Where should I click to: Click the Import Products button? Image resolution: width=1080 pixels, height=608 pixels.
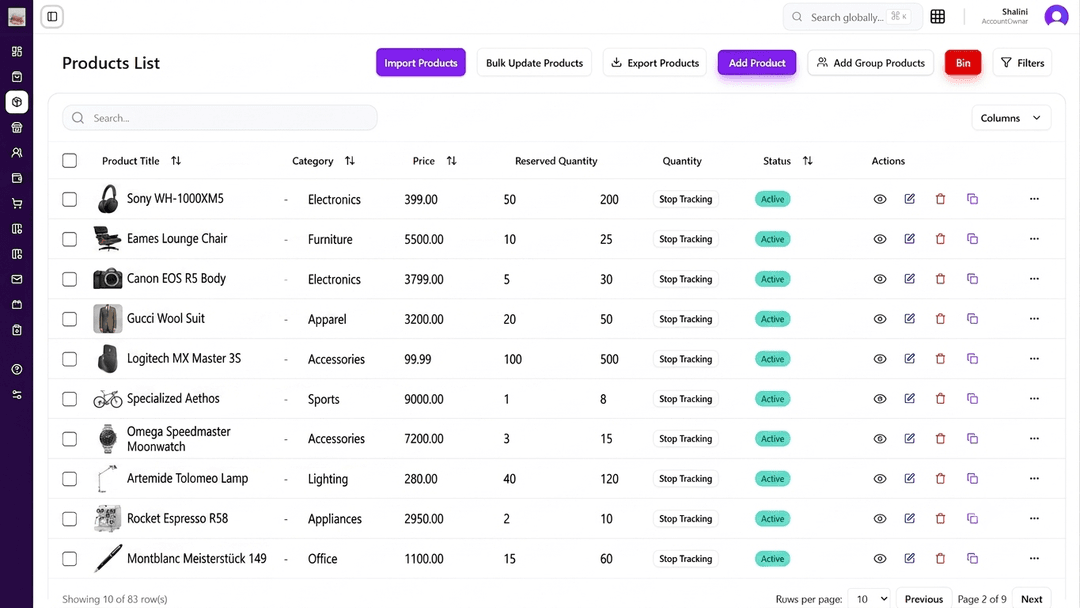pyautogui.click(x=421, y=63)
